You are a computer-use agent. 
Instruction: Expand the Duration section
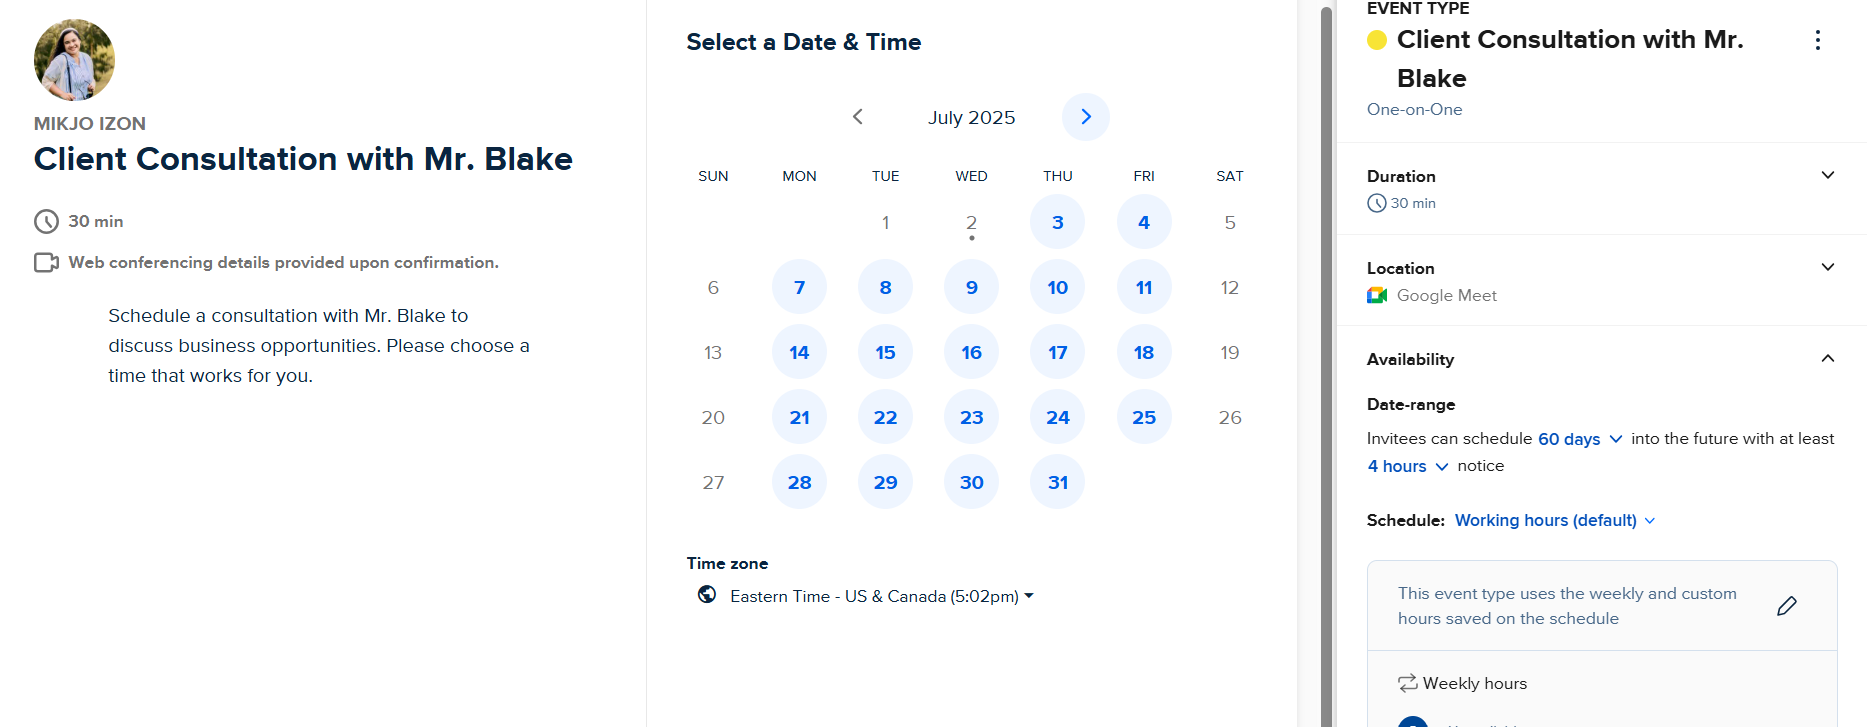(1828, 175)
